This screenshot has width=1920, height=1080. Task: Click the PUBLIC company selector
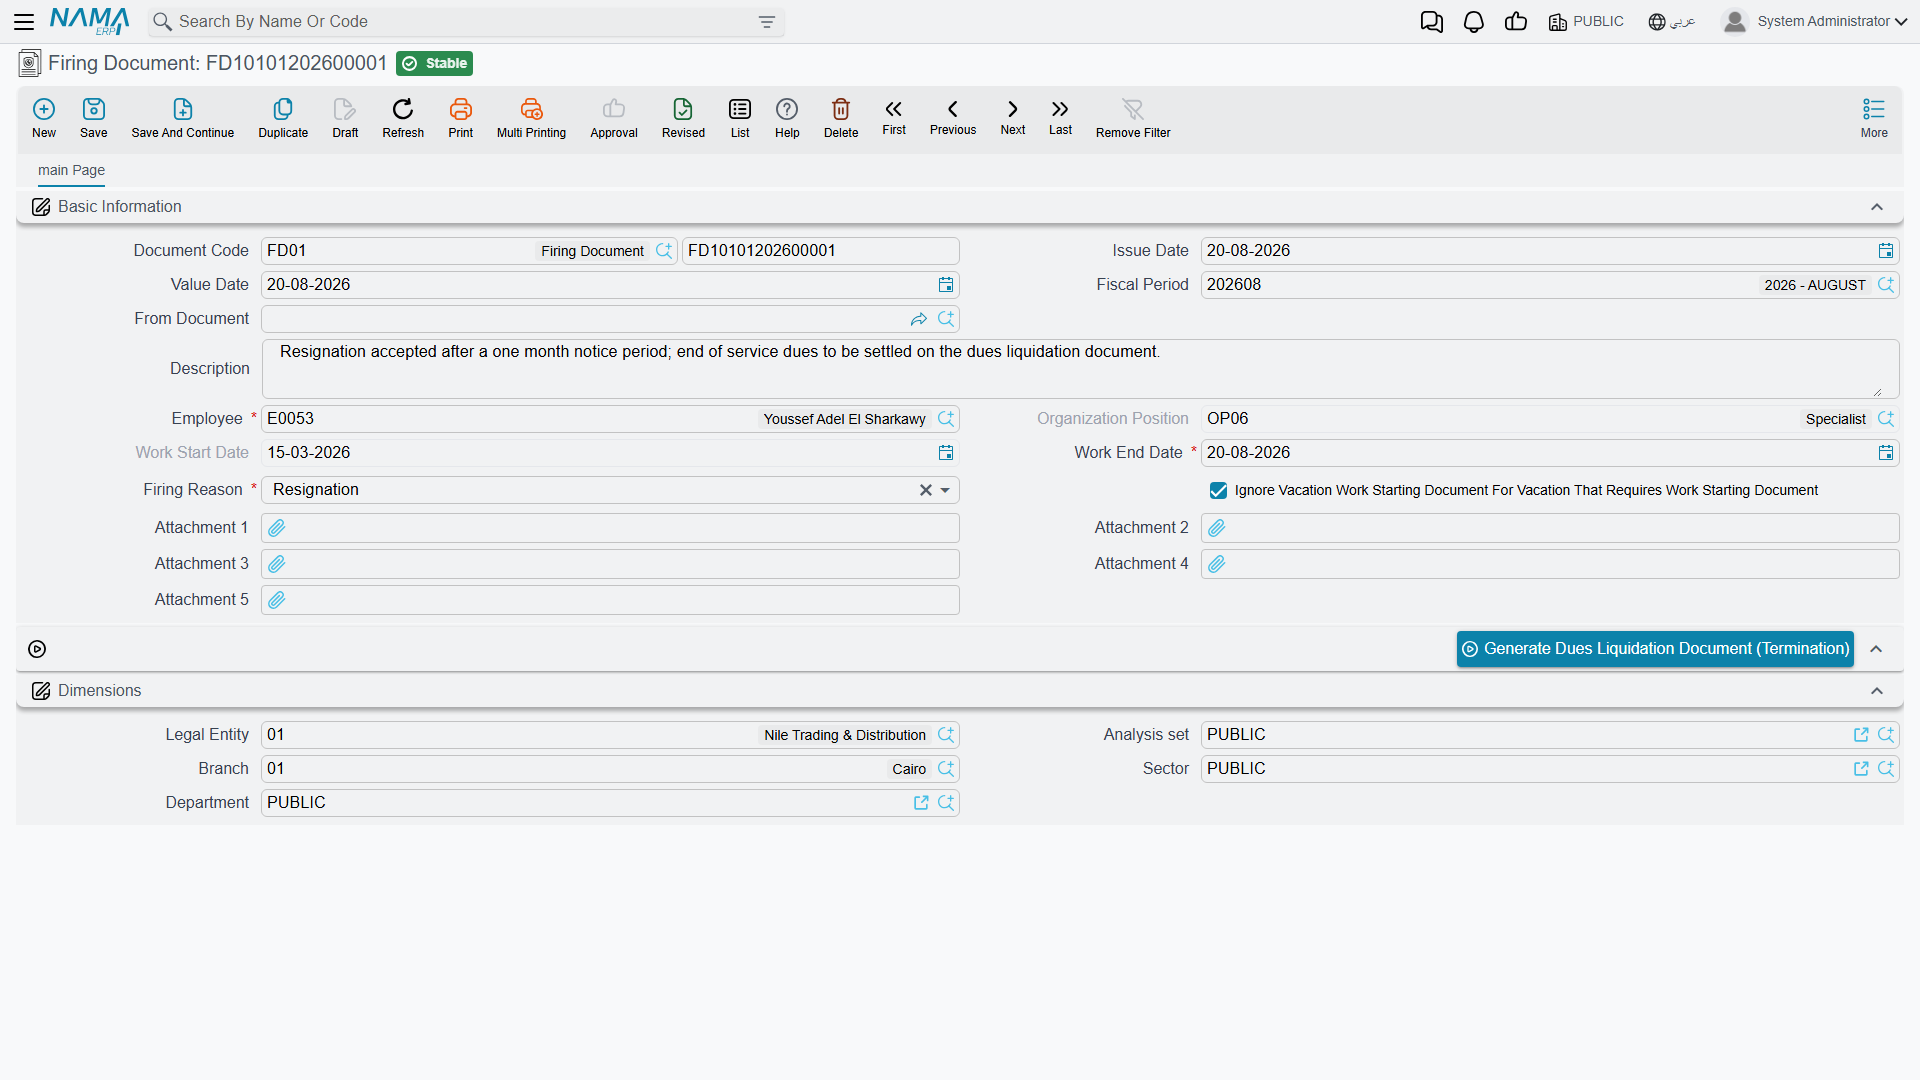point(1586,21)
